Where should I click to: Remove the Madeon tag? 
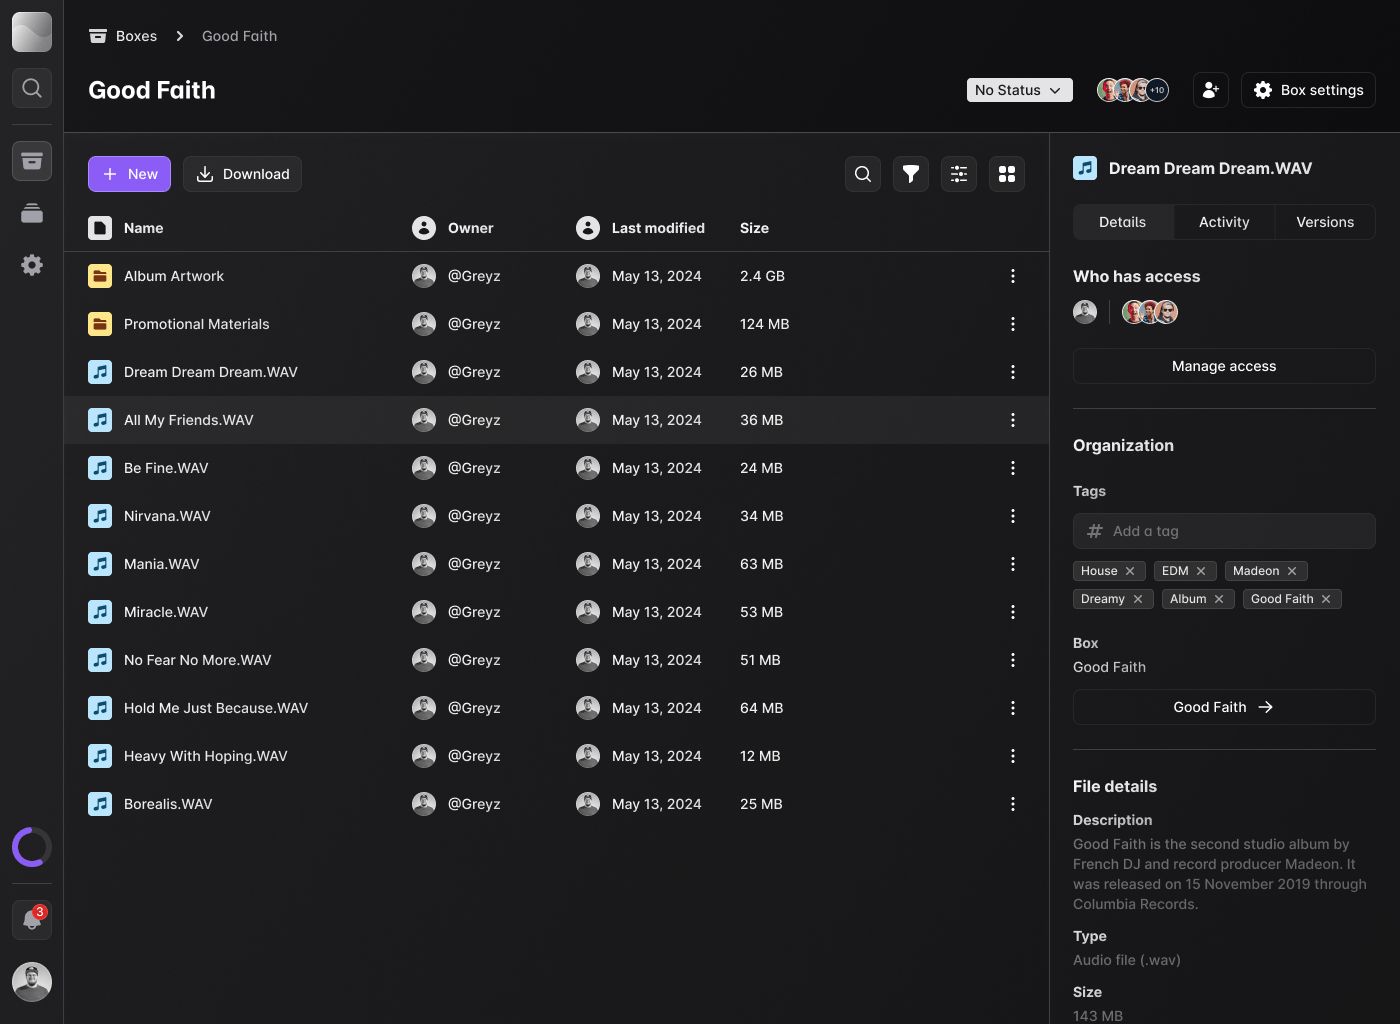point(1292,571)
